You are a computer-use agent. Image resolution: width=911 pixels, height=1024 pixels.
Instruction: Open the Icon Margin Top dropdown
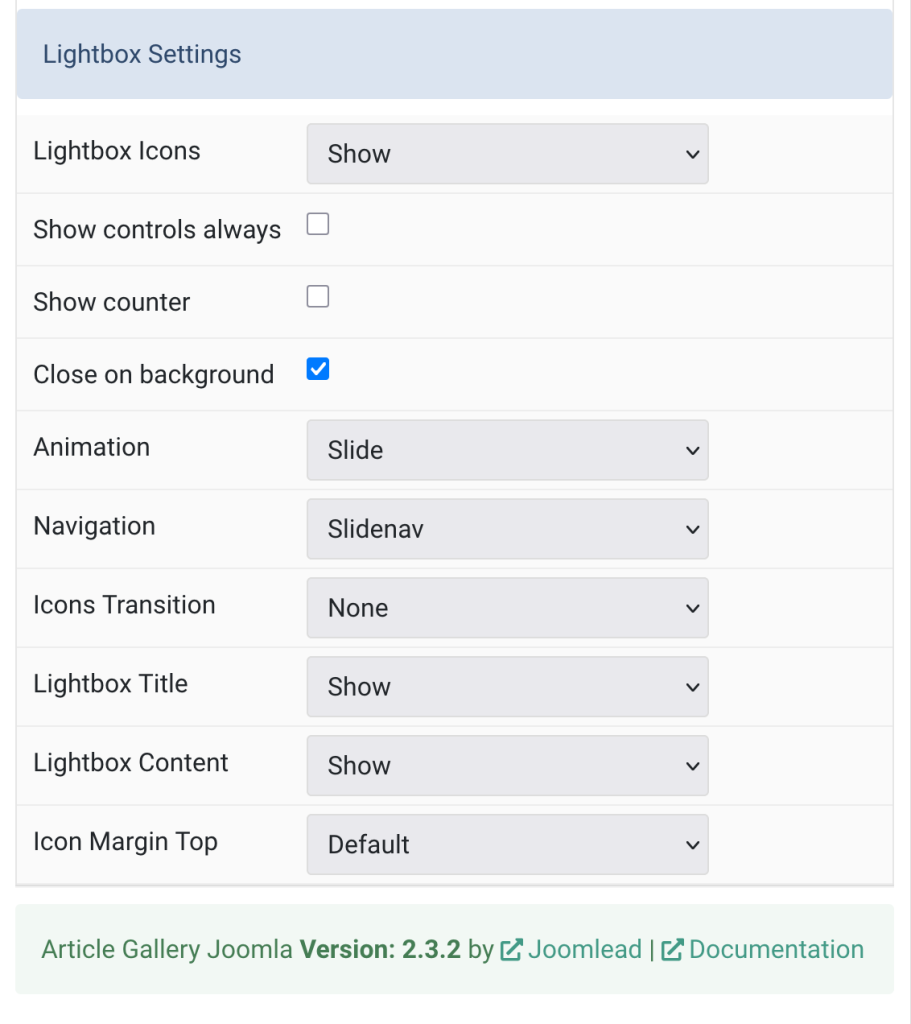tap(506, 844)
